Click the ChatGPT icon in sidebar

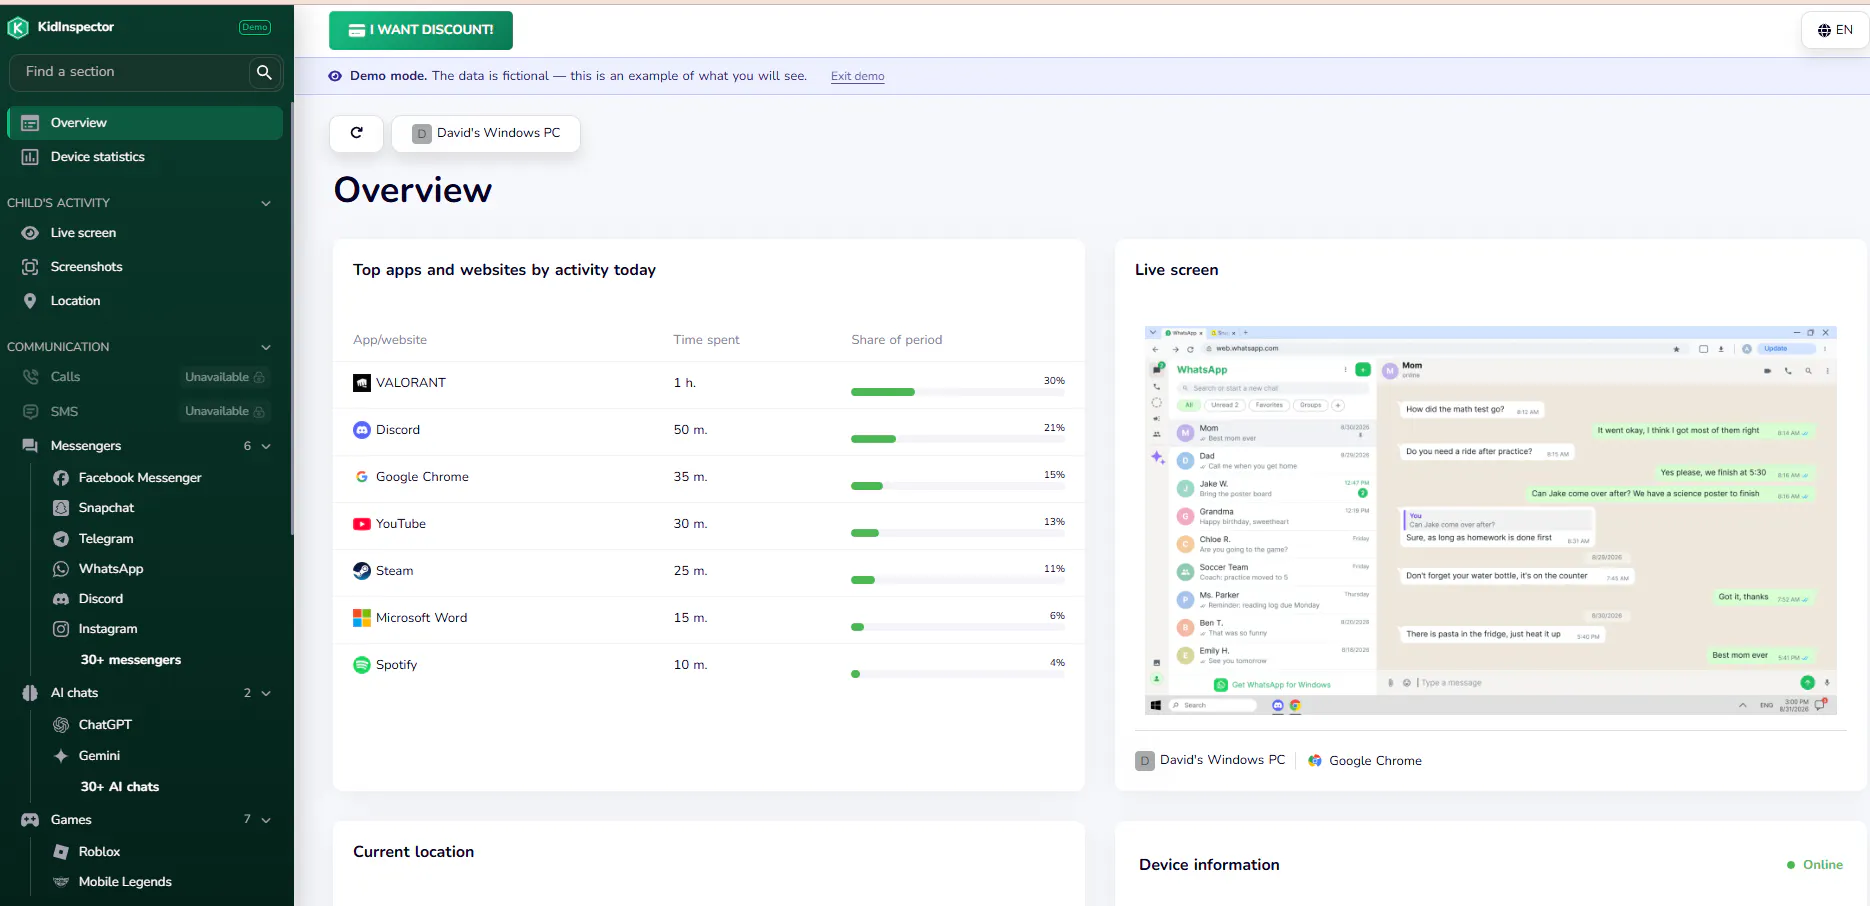[61, 725]
